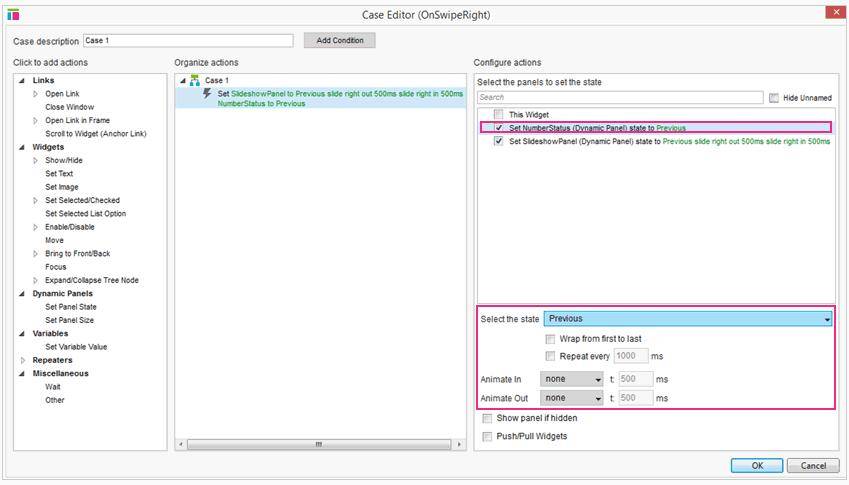Check the This Widget checkbox
The height and width of the screenshot is (485, 849).
[x=499, y=115]
